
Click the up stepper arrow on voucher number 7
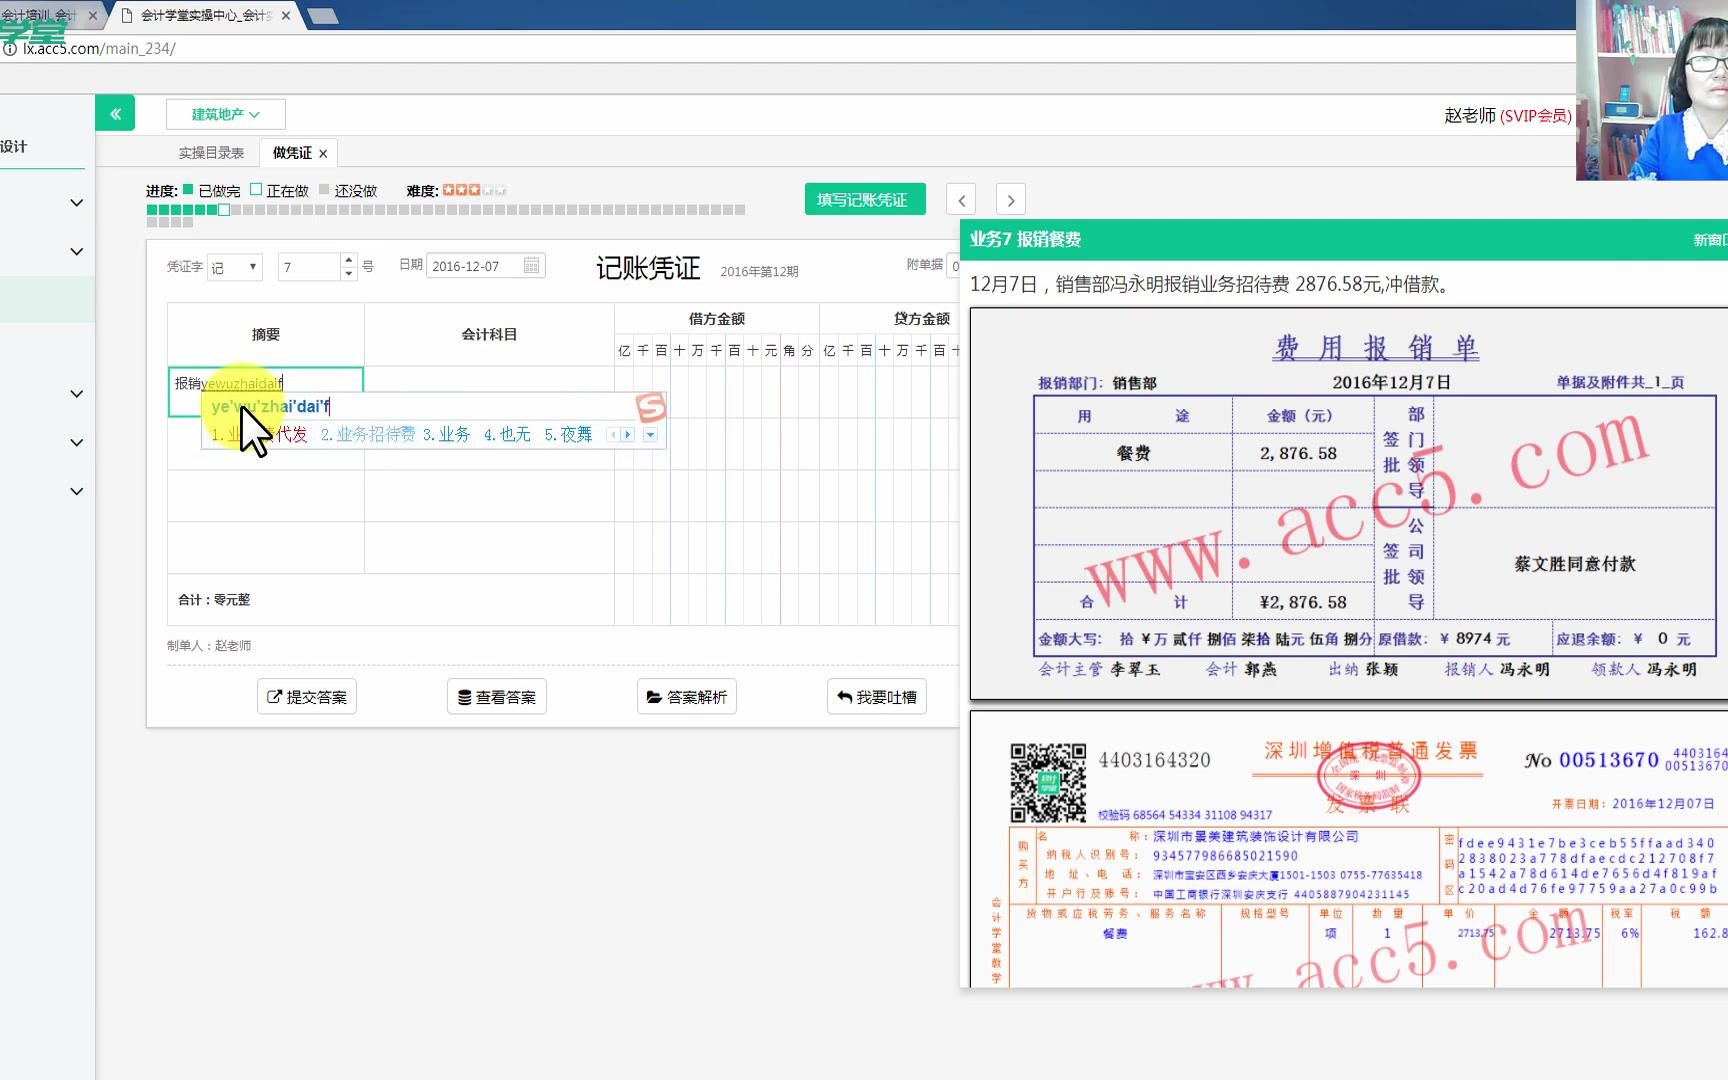[x=347, y=259]
